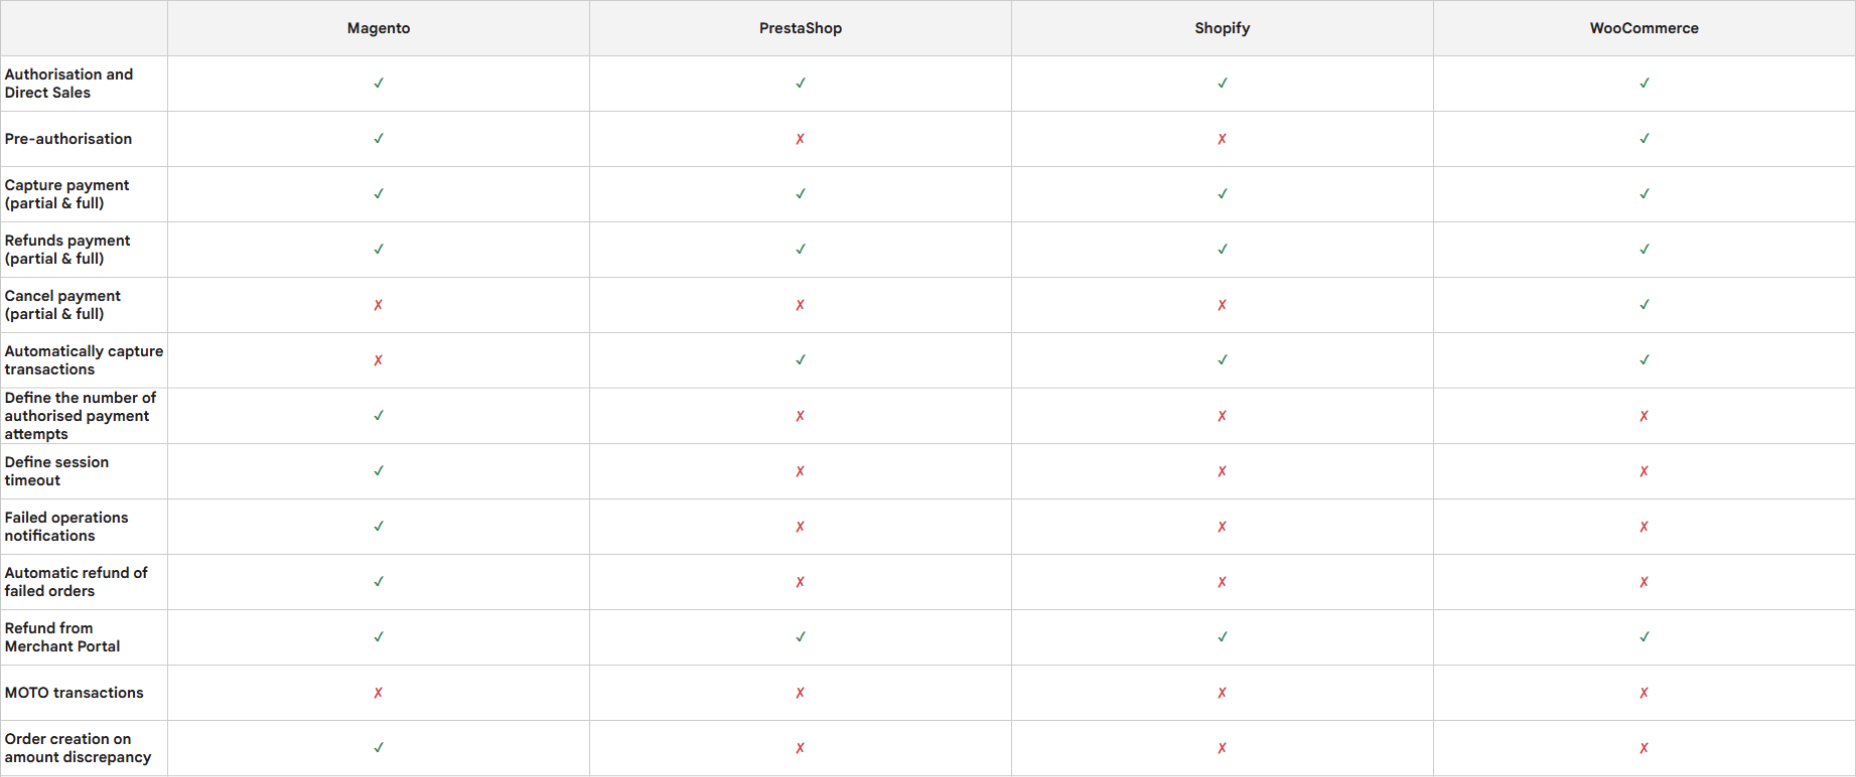
Task: Click Magento's Automatically capture transactions red cross
Action: (378, 360)
